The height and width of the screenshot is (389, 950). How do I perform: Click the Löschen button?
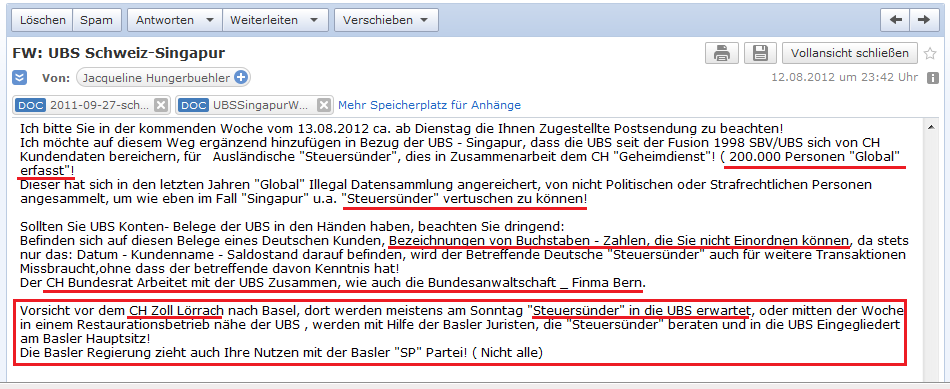[42, 20]
